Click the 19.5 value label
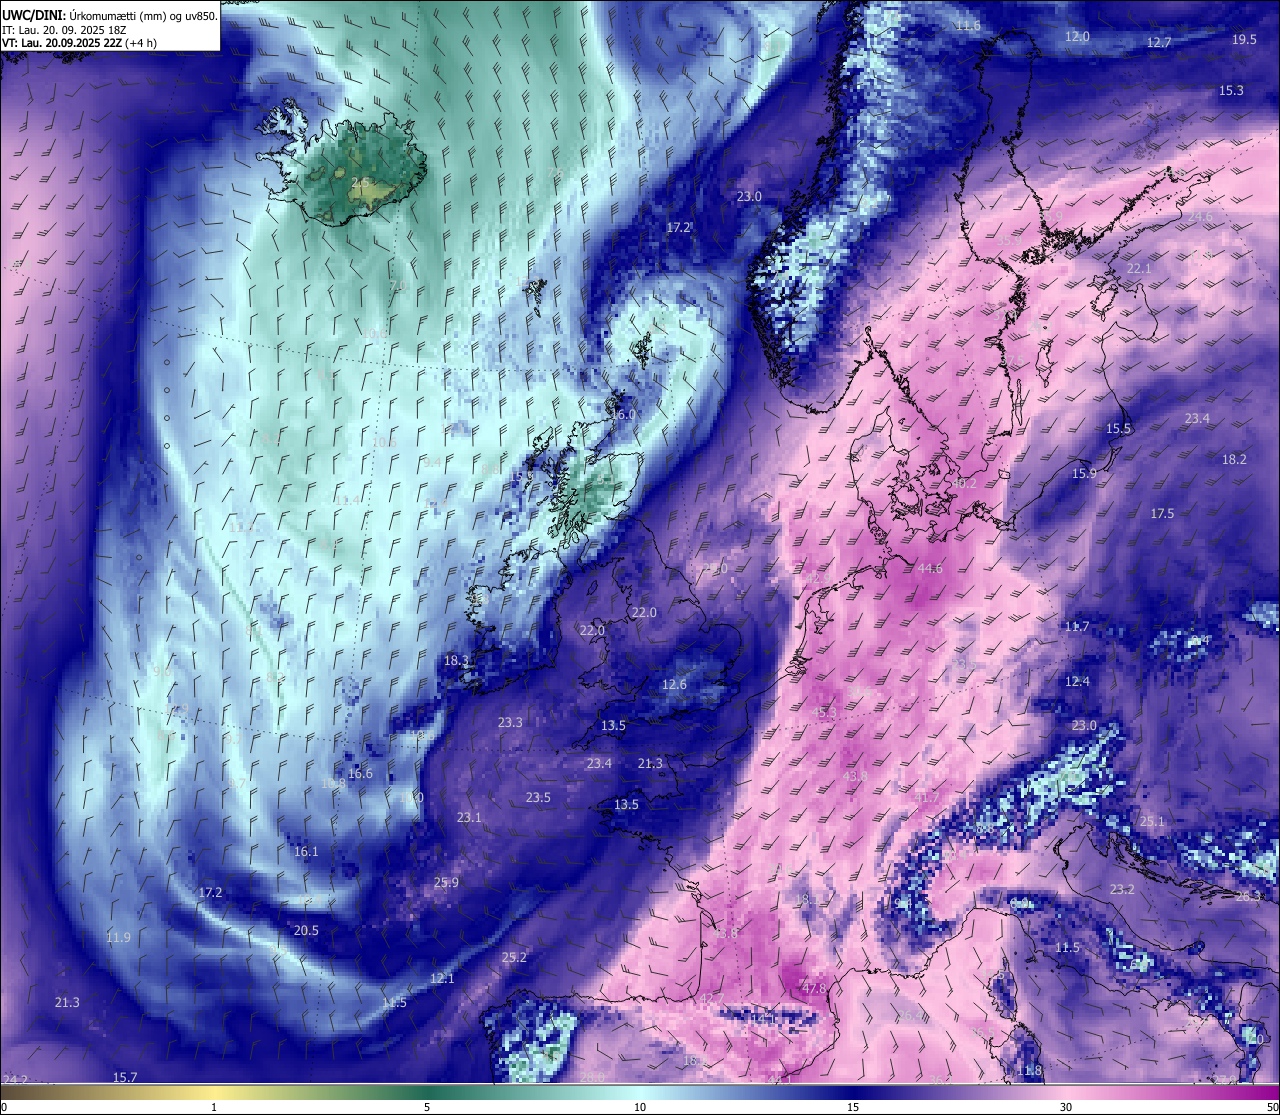Viewport: 1280px width, 1115px height. pos(1244,40)
